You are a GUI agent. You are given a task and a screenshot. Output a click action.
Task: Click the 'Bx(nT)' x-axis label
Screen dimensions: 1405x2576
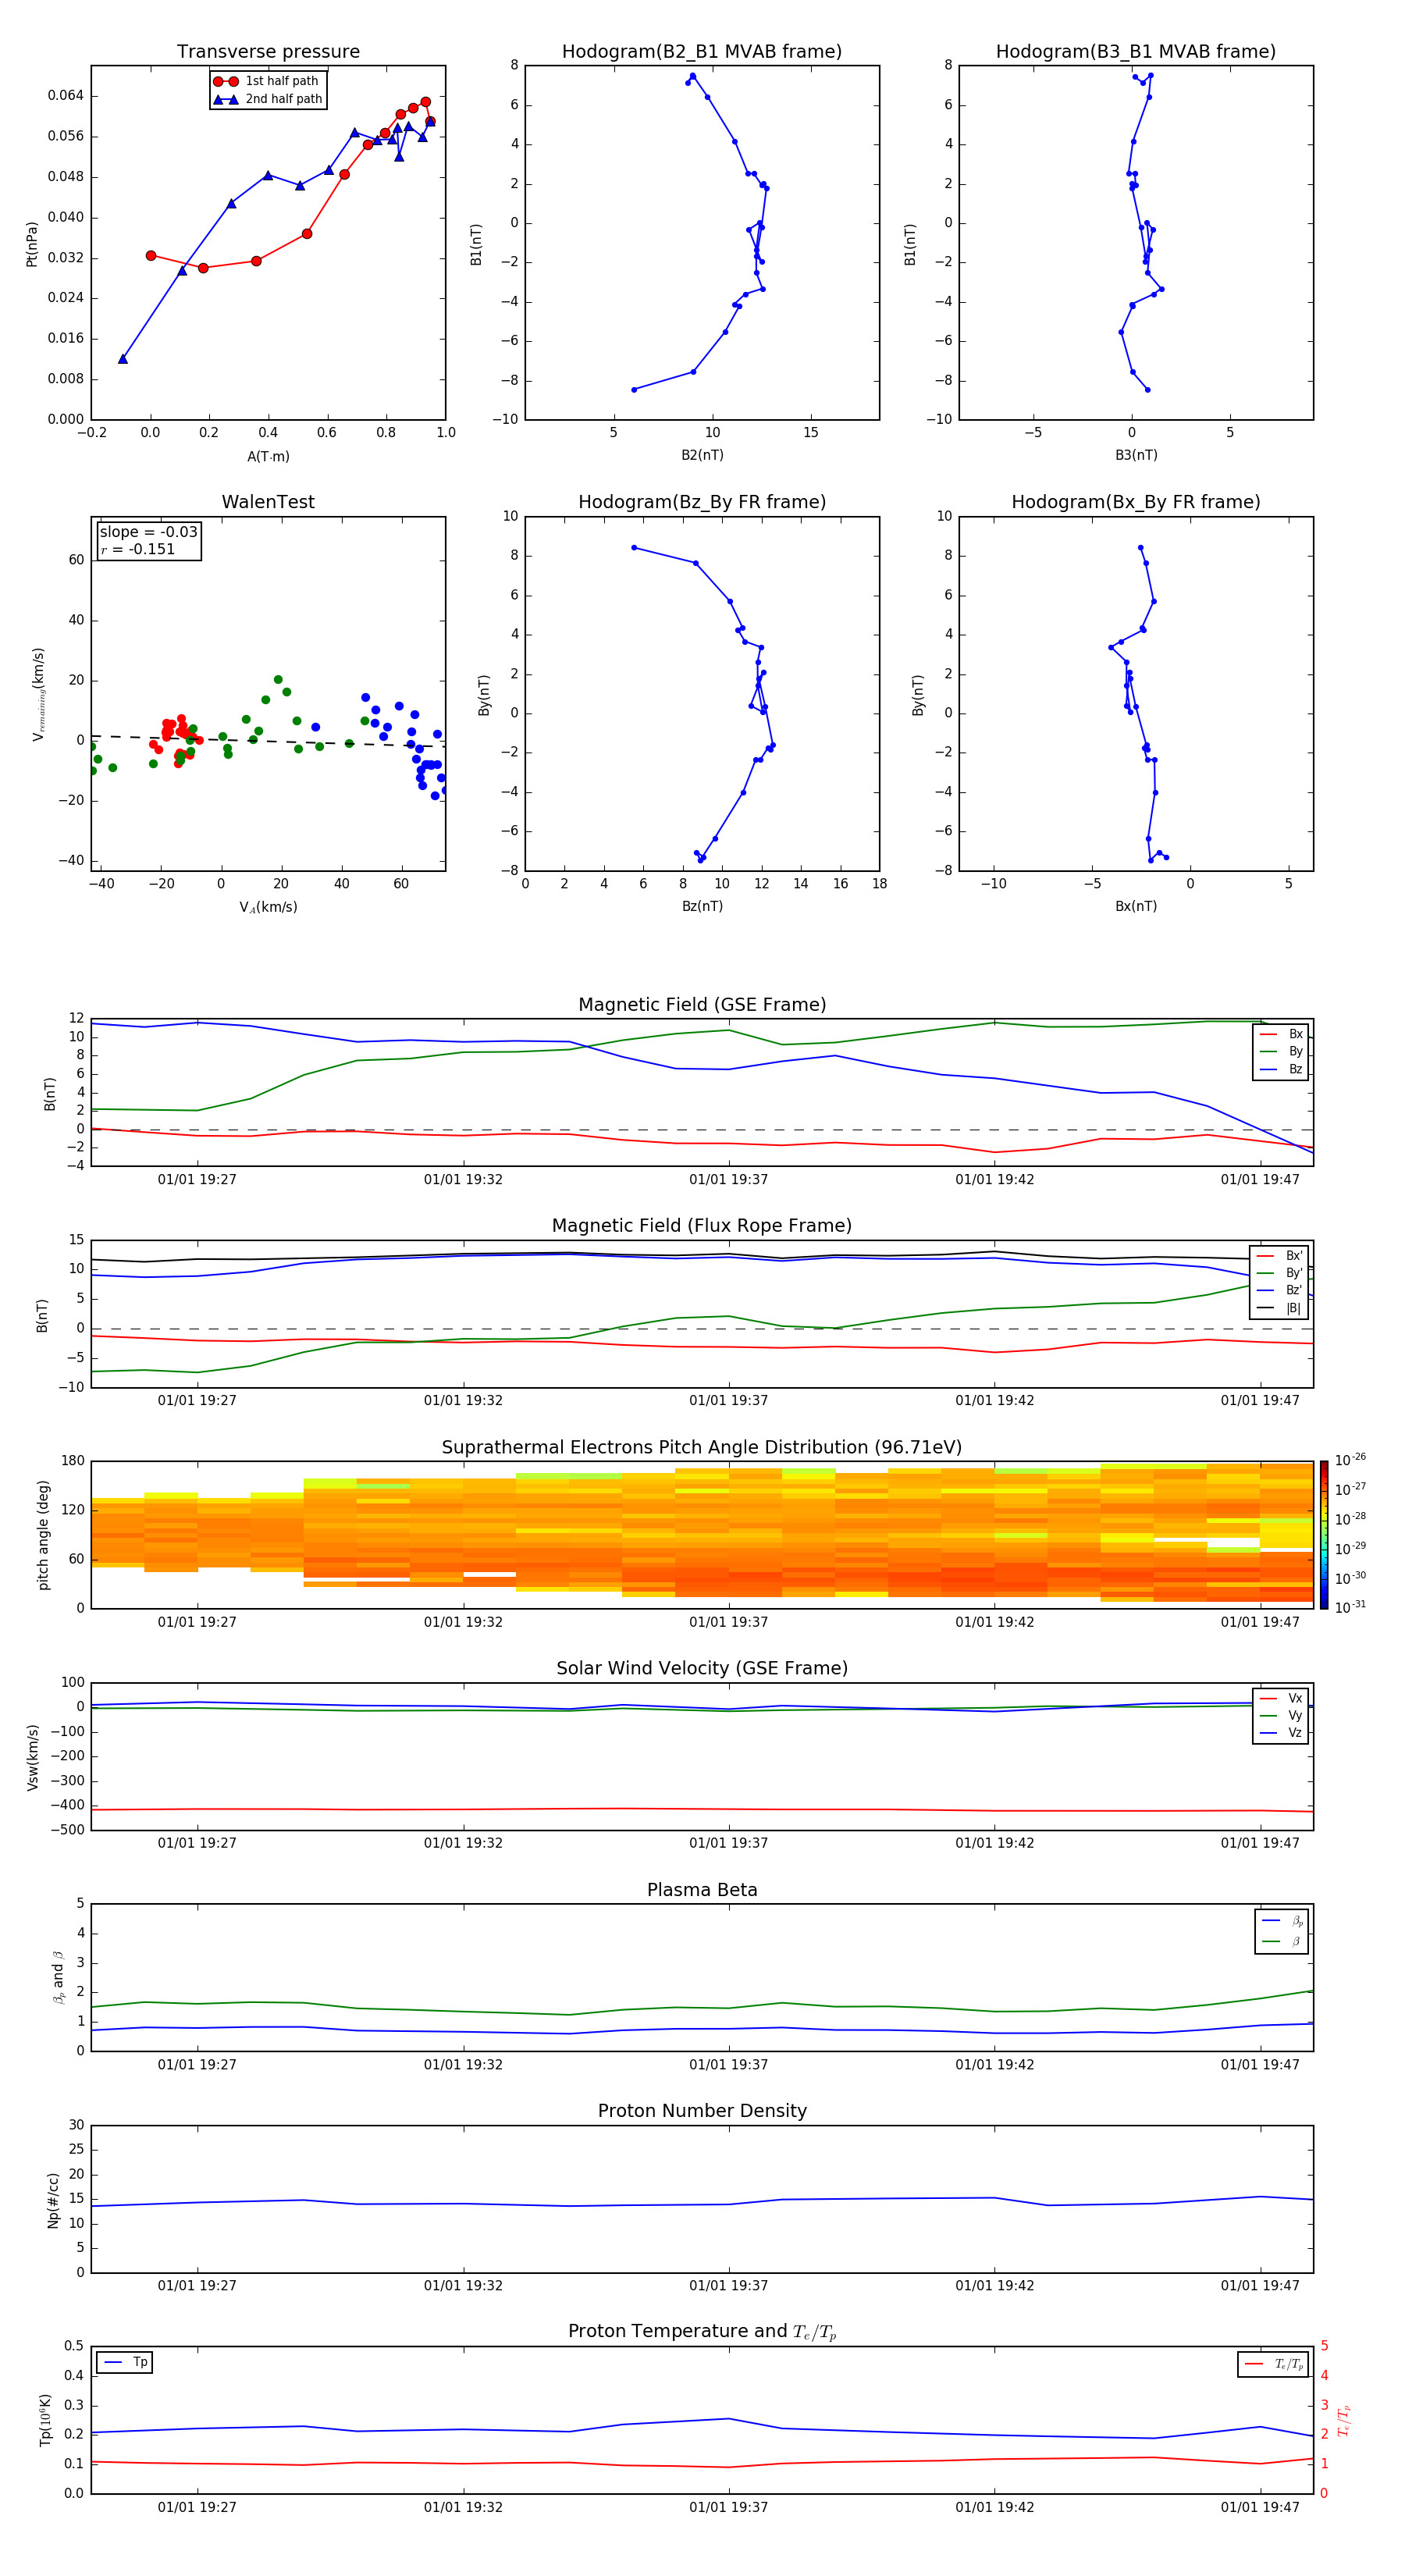point(1136,906)
